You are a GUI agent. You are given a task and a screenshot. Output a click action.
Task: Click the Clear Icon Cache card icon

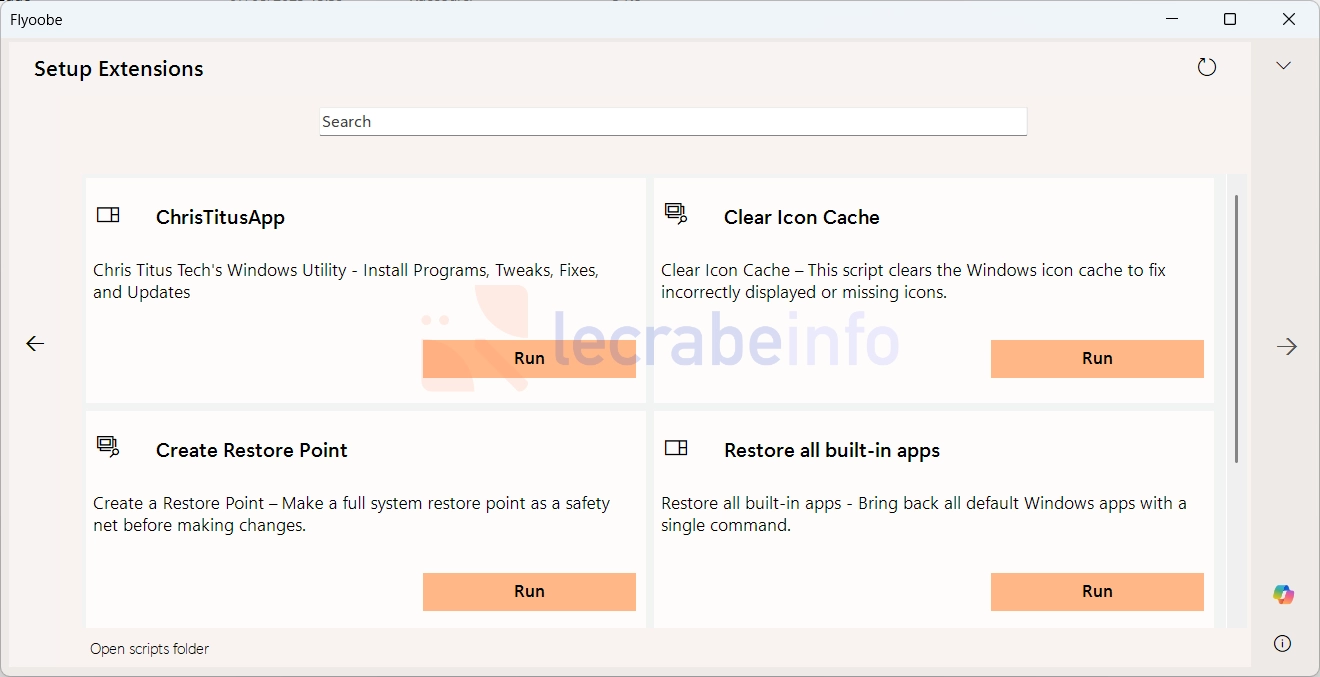pos(676,214)
